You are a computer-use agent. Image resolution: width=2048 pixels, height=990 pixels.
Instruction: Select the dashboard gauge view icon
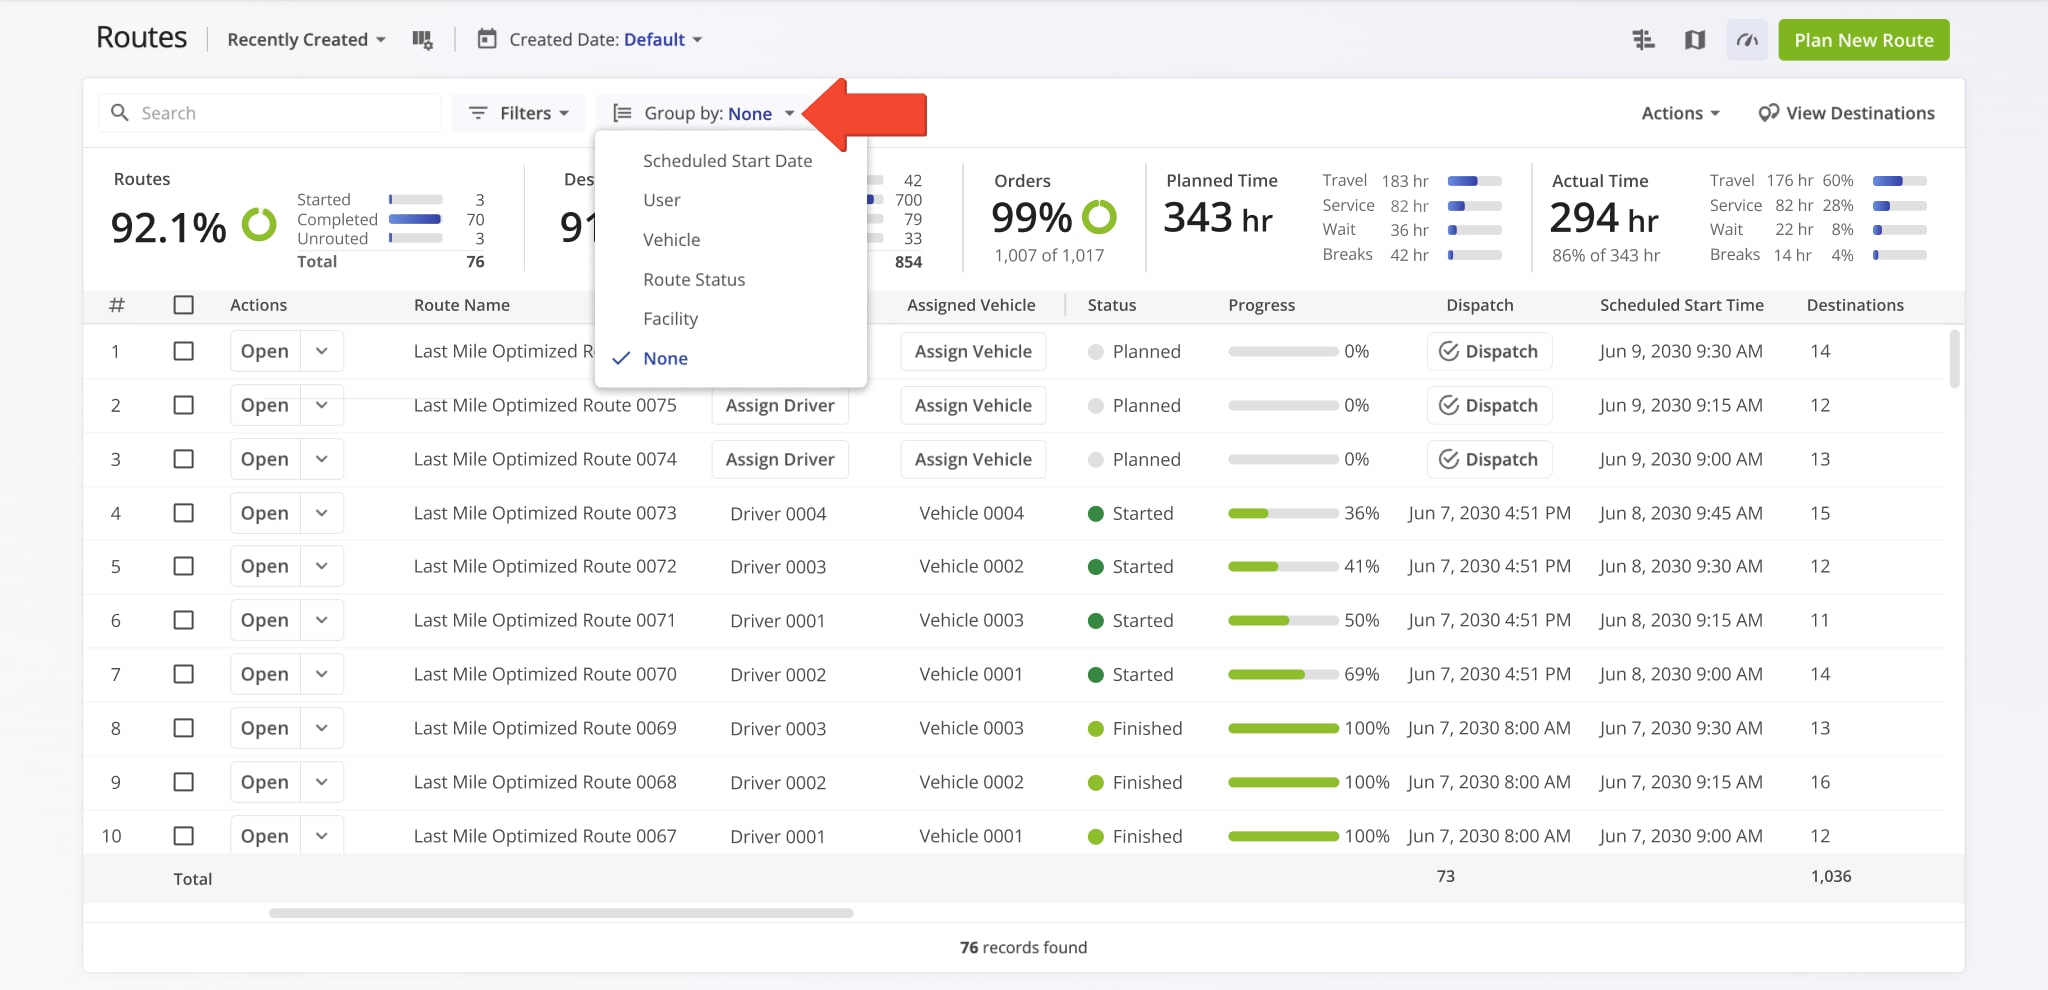point(1746,40)
